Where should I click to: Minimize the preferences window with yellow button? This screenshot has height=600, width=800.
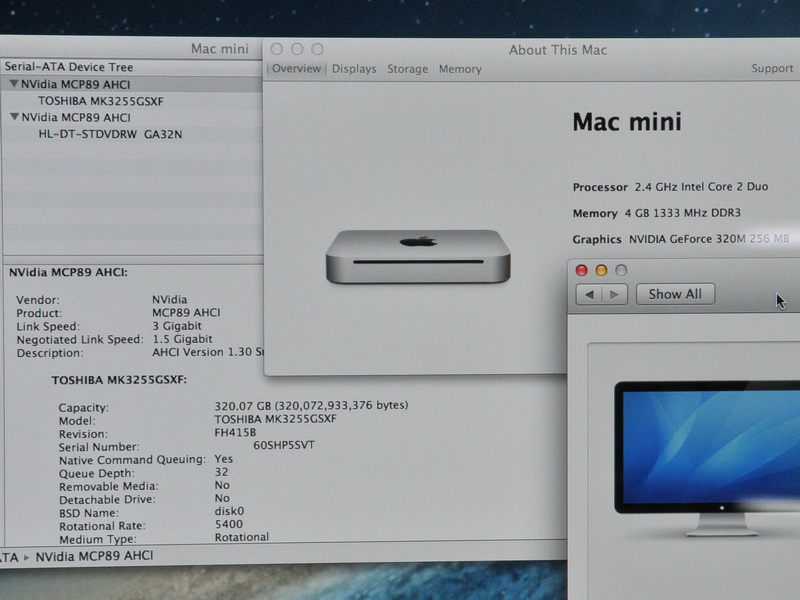[x=601, y=270]
